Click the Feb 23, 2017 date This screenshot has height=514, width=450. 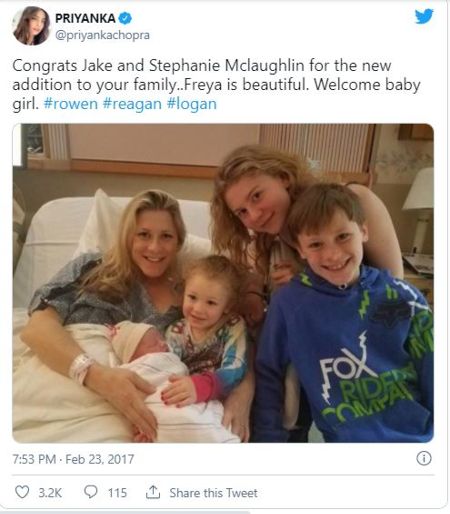[99, 459]
